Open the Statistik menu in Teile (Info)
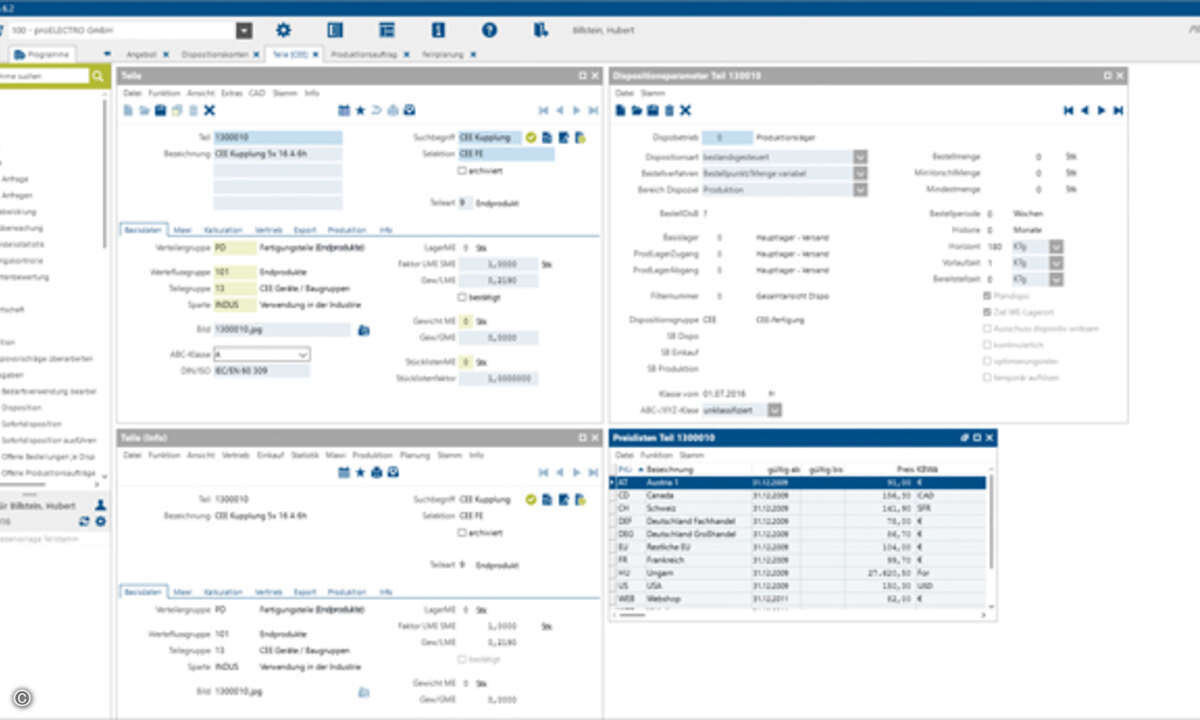Image resolution: width=1200 pixels, height=720 pixels. click(304, 455)
